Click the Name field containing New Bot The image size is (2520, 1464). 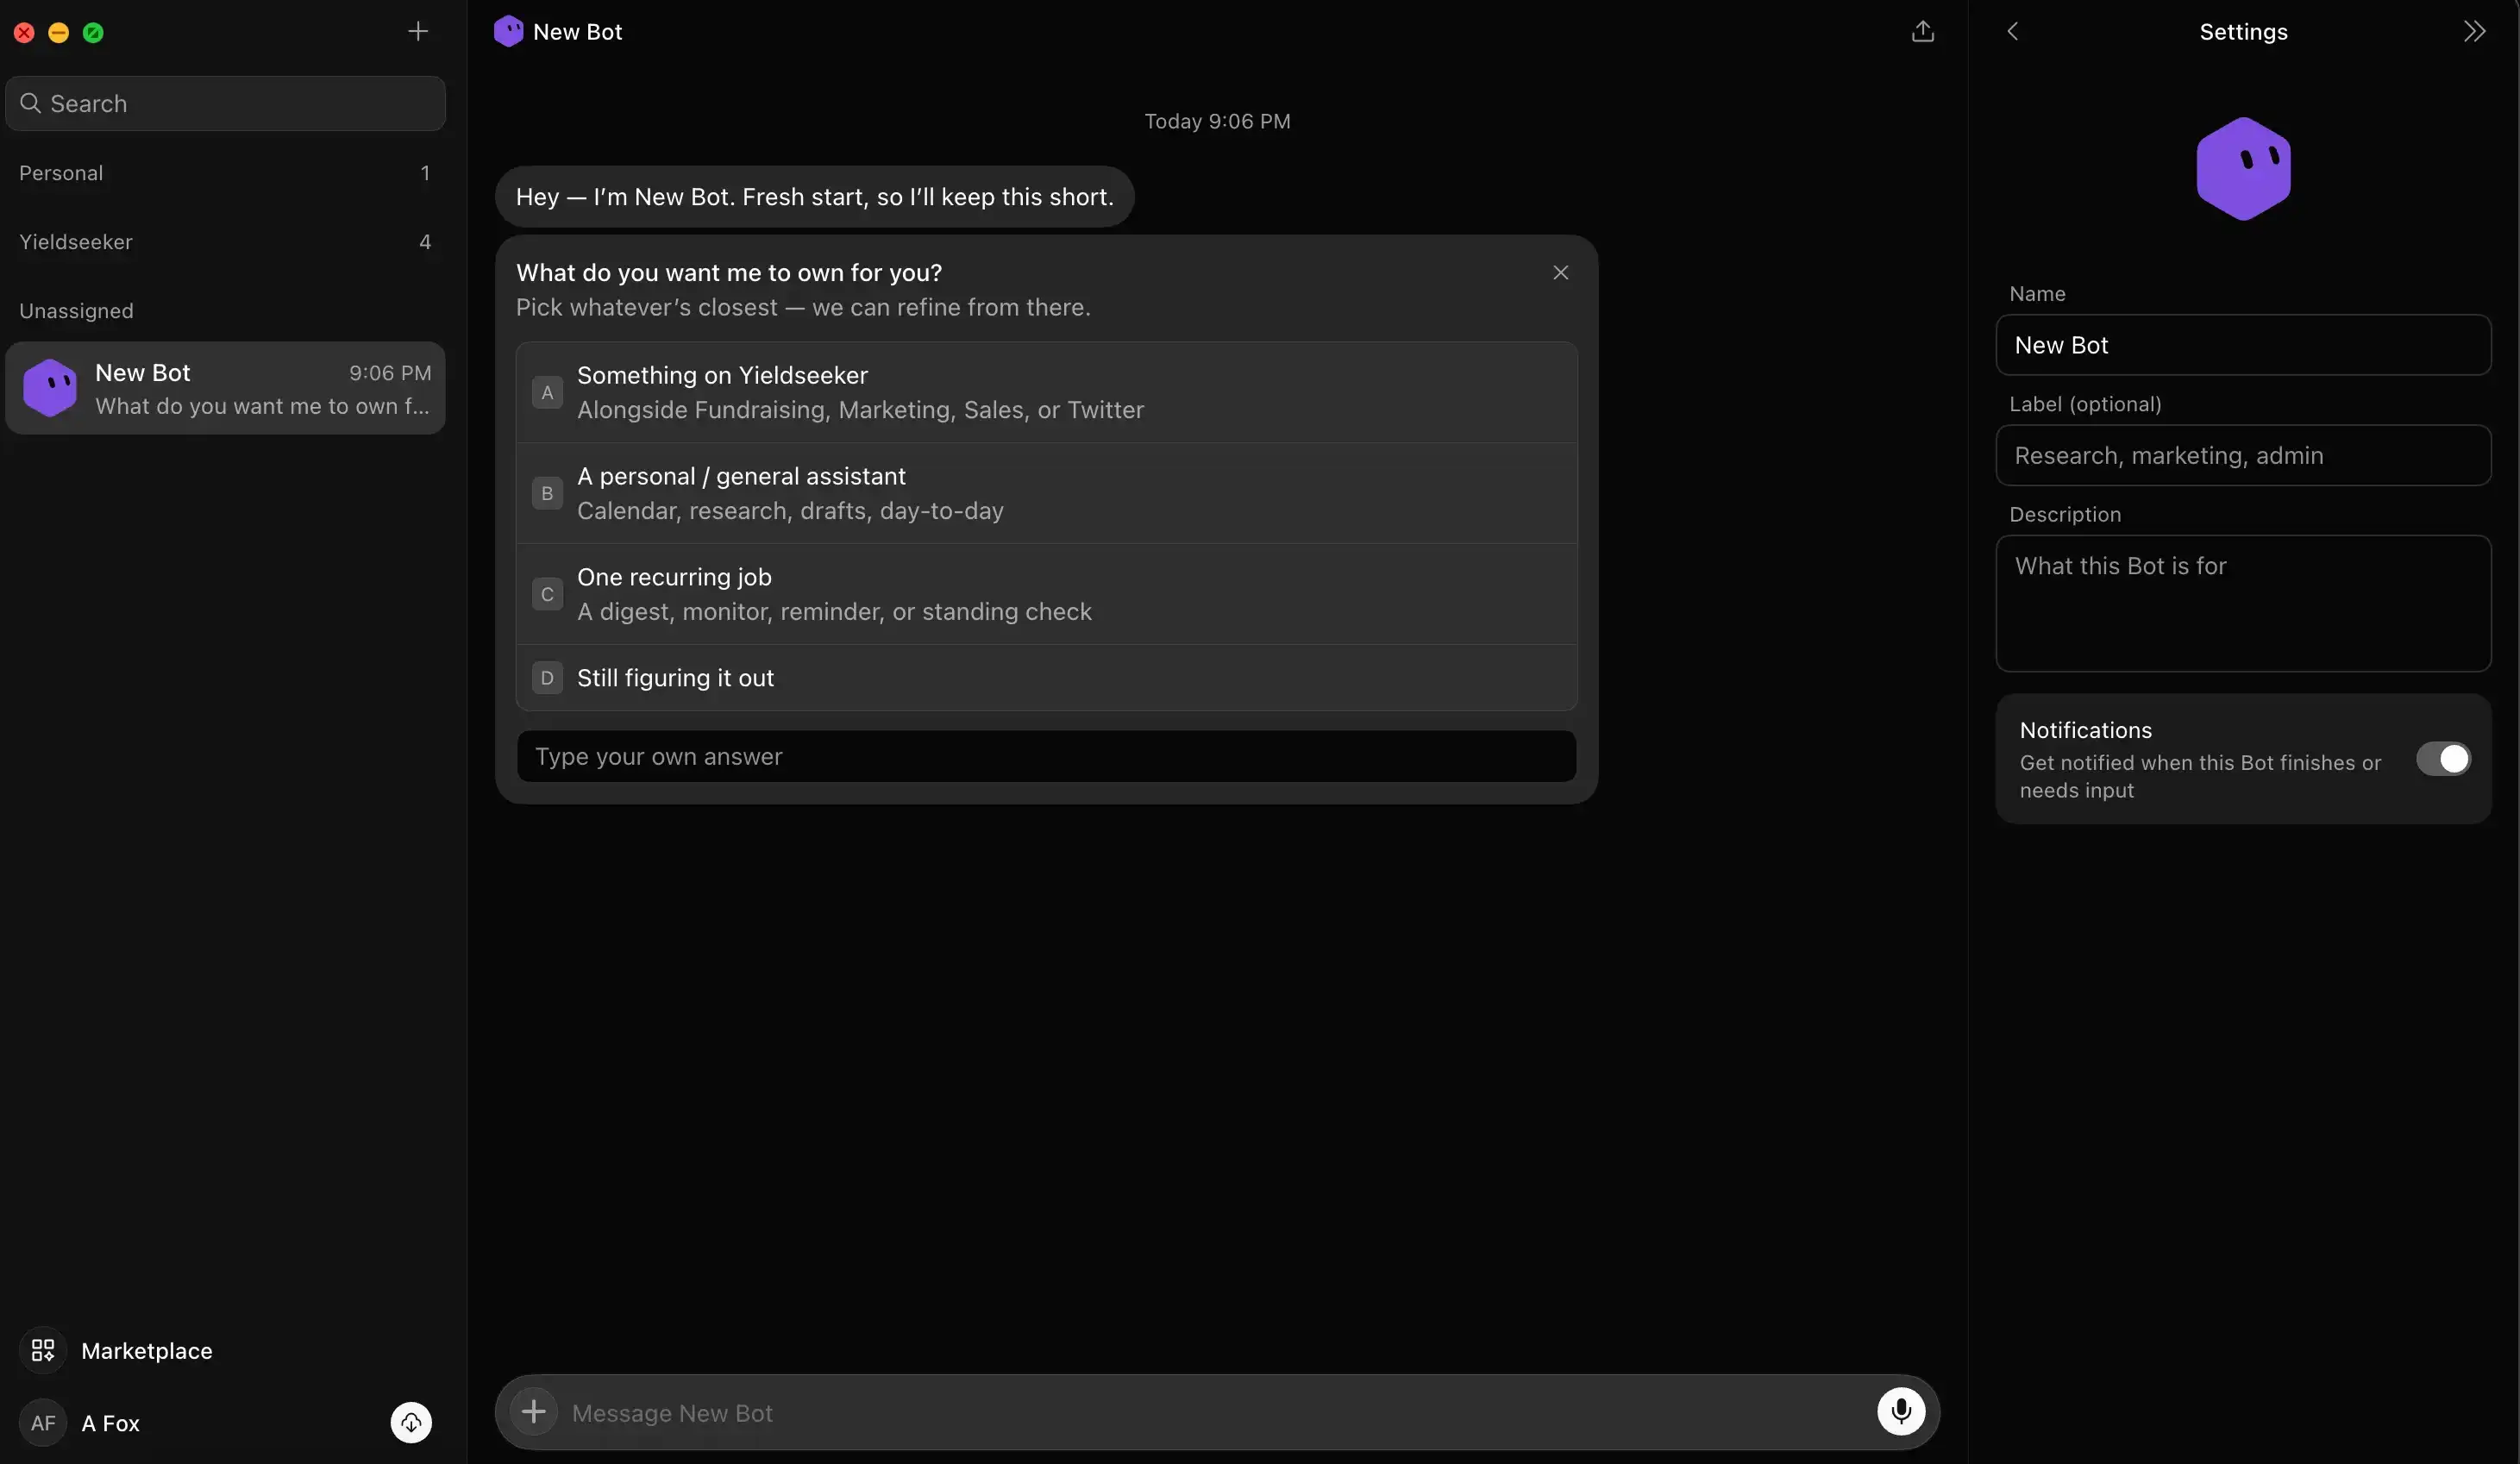pos(2243,346)
